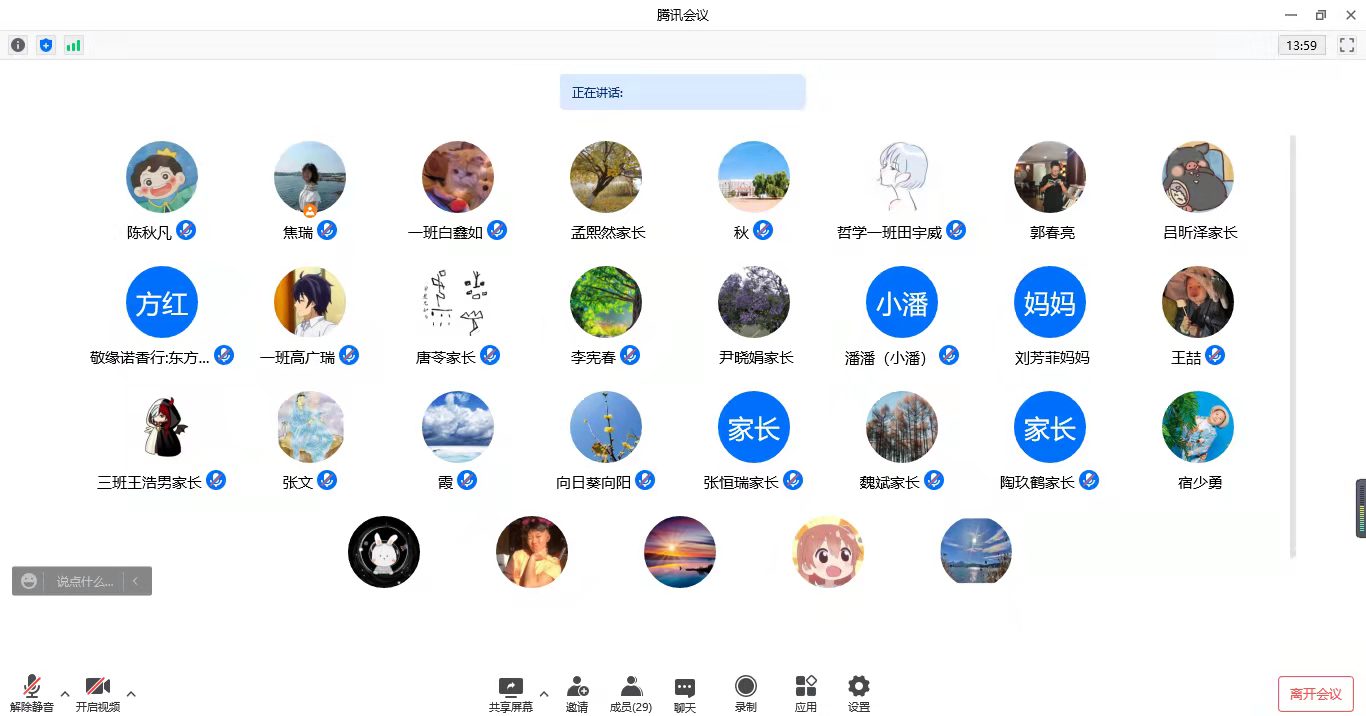Open the Members (成员) list
Viewport: 1366px width, 716px height.
click(630, 693)
